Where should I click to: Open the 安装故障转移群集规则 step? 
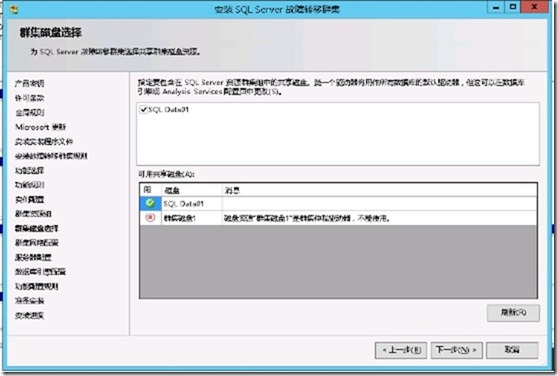pyautogui.click(x=51, y=156)
